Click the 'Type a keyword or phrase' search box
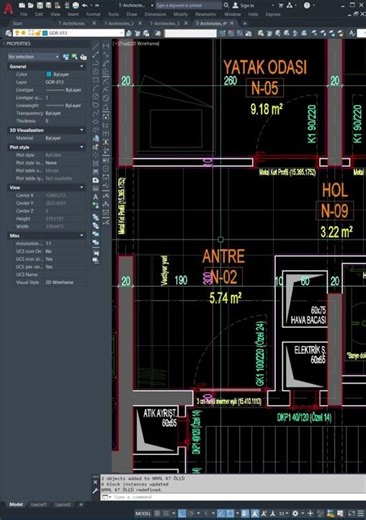The image size is (366, 520). 188,5
